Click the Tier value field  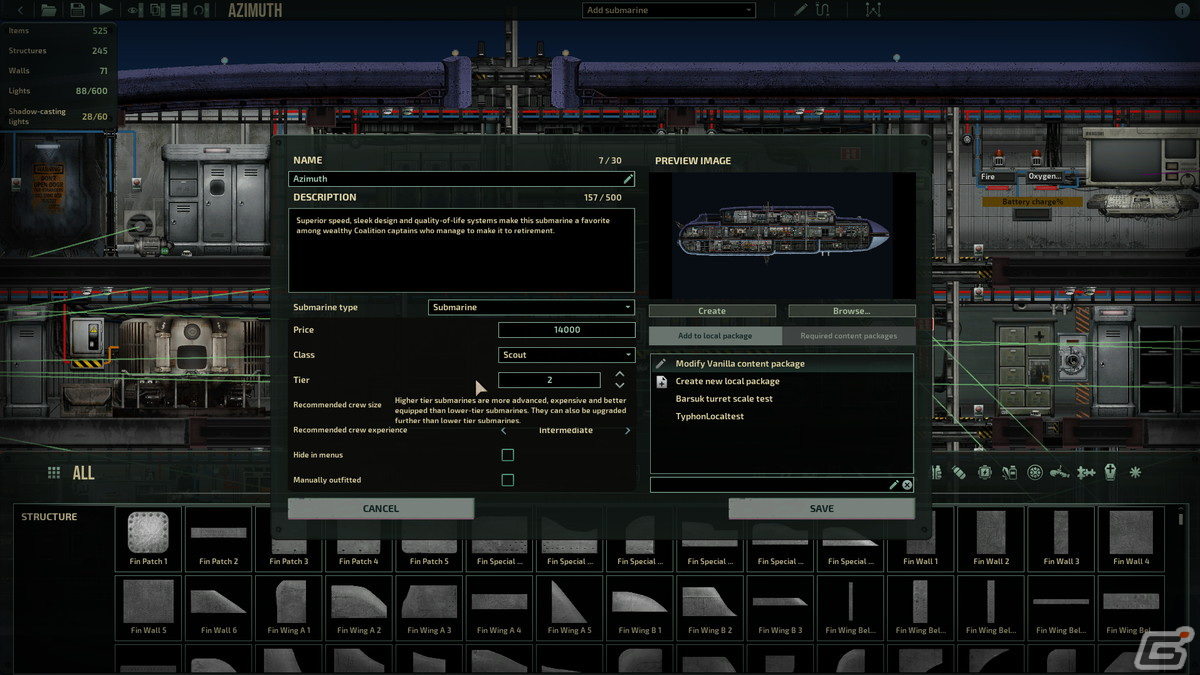coord(549,380)
